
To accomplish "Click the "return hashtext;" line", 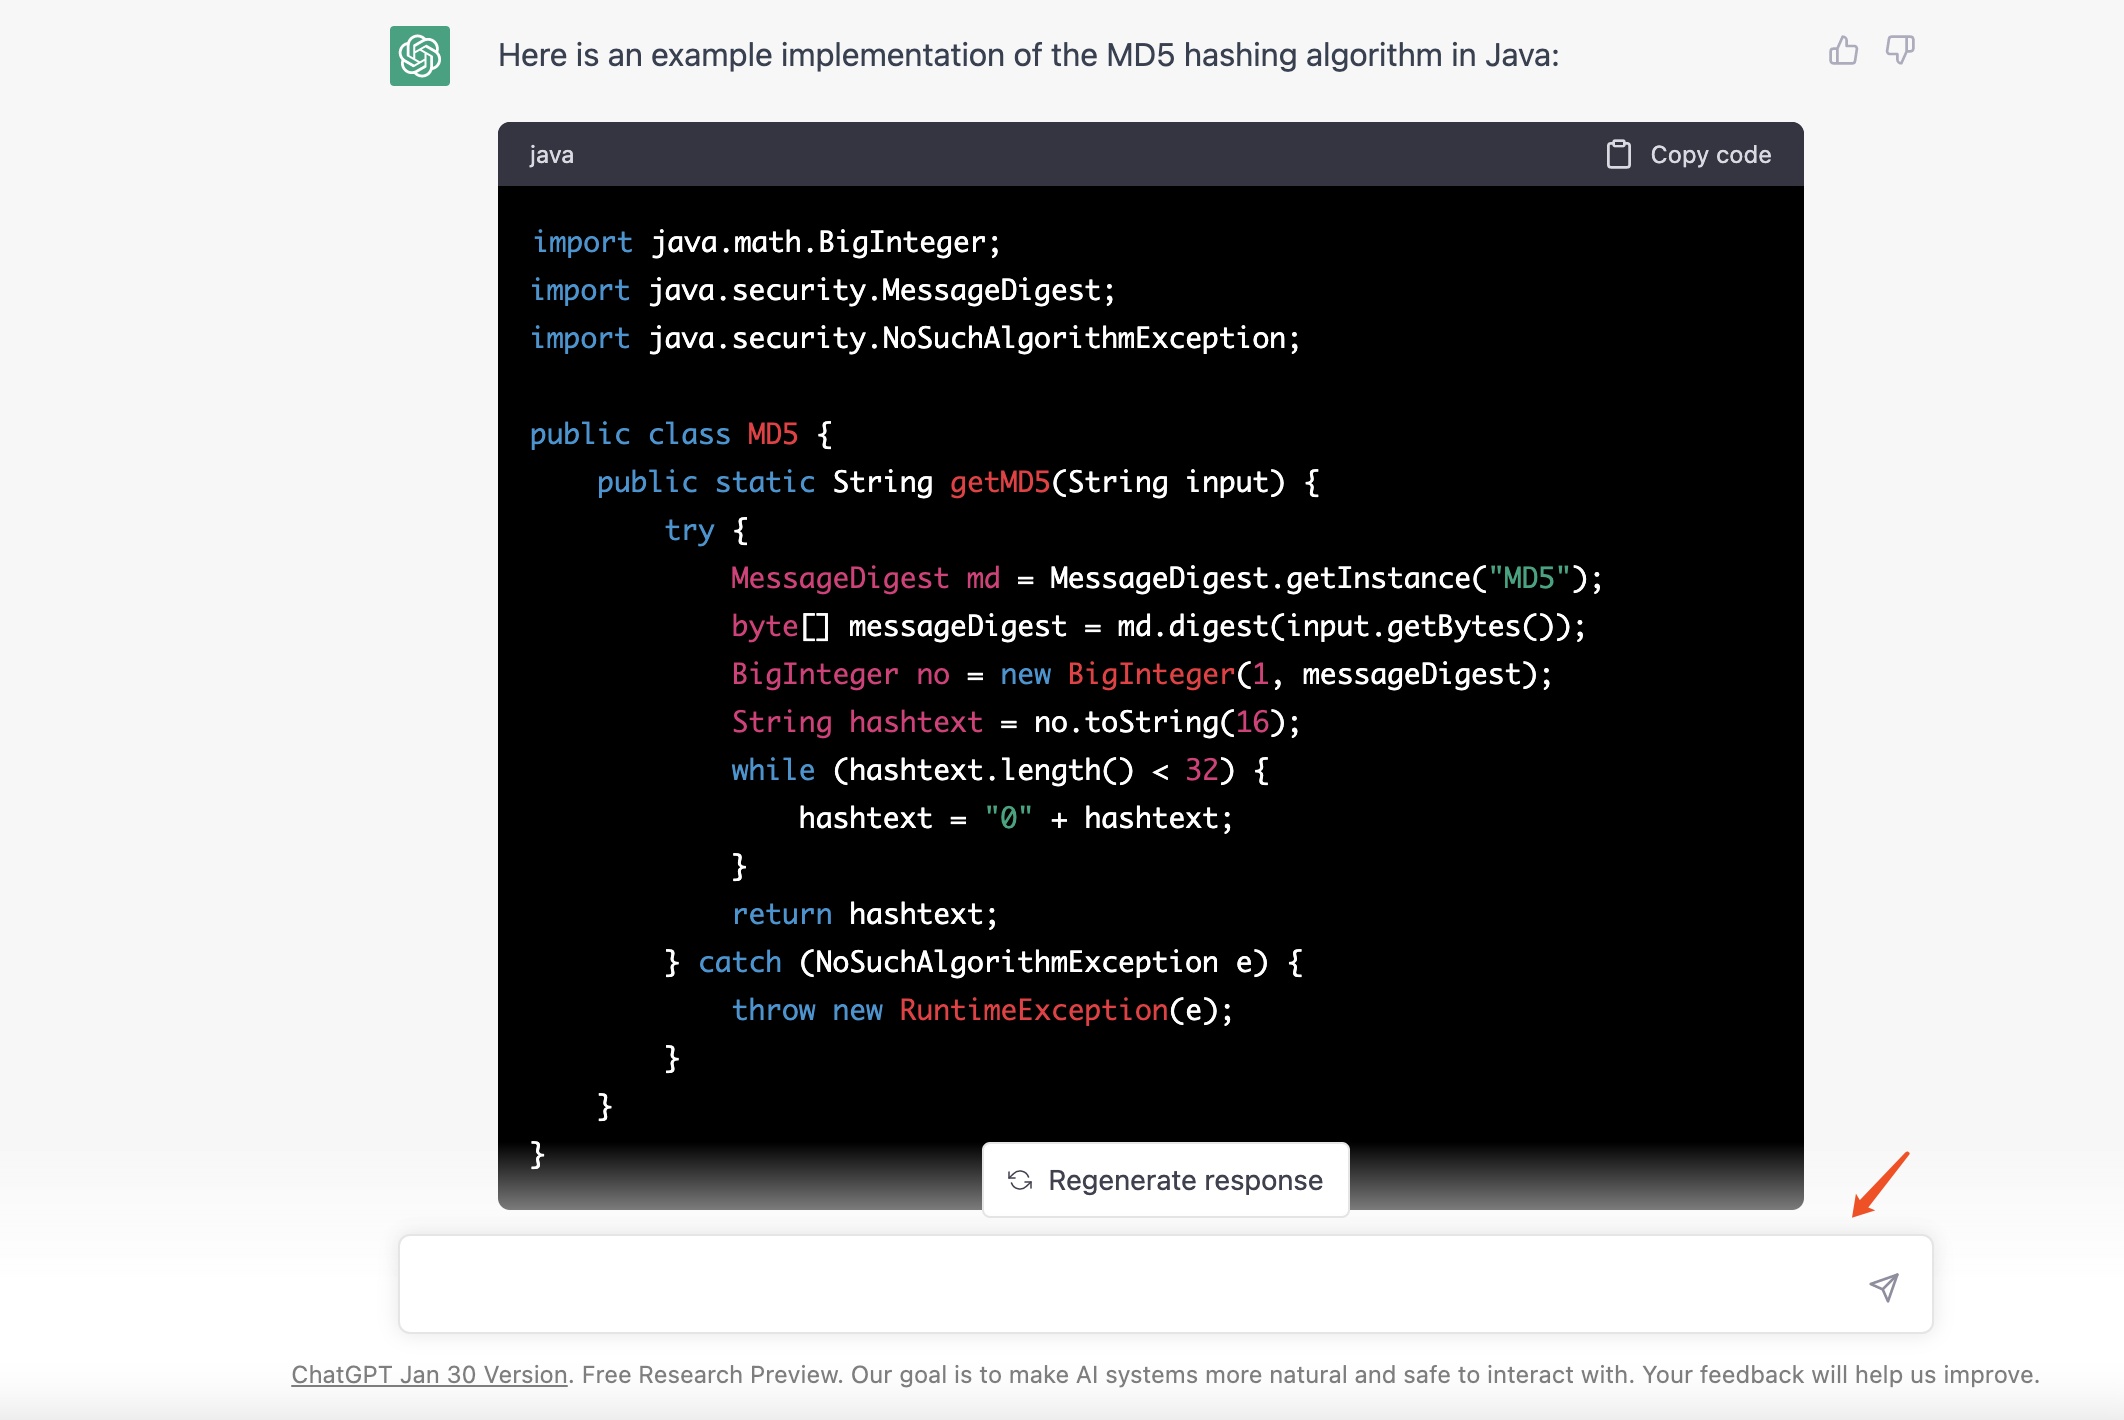I will click(x=865, y=914).
